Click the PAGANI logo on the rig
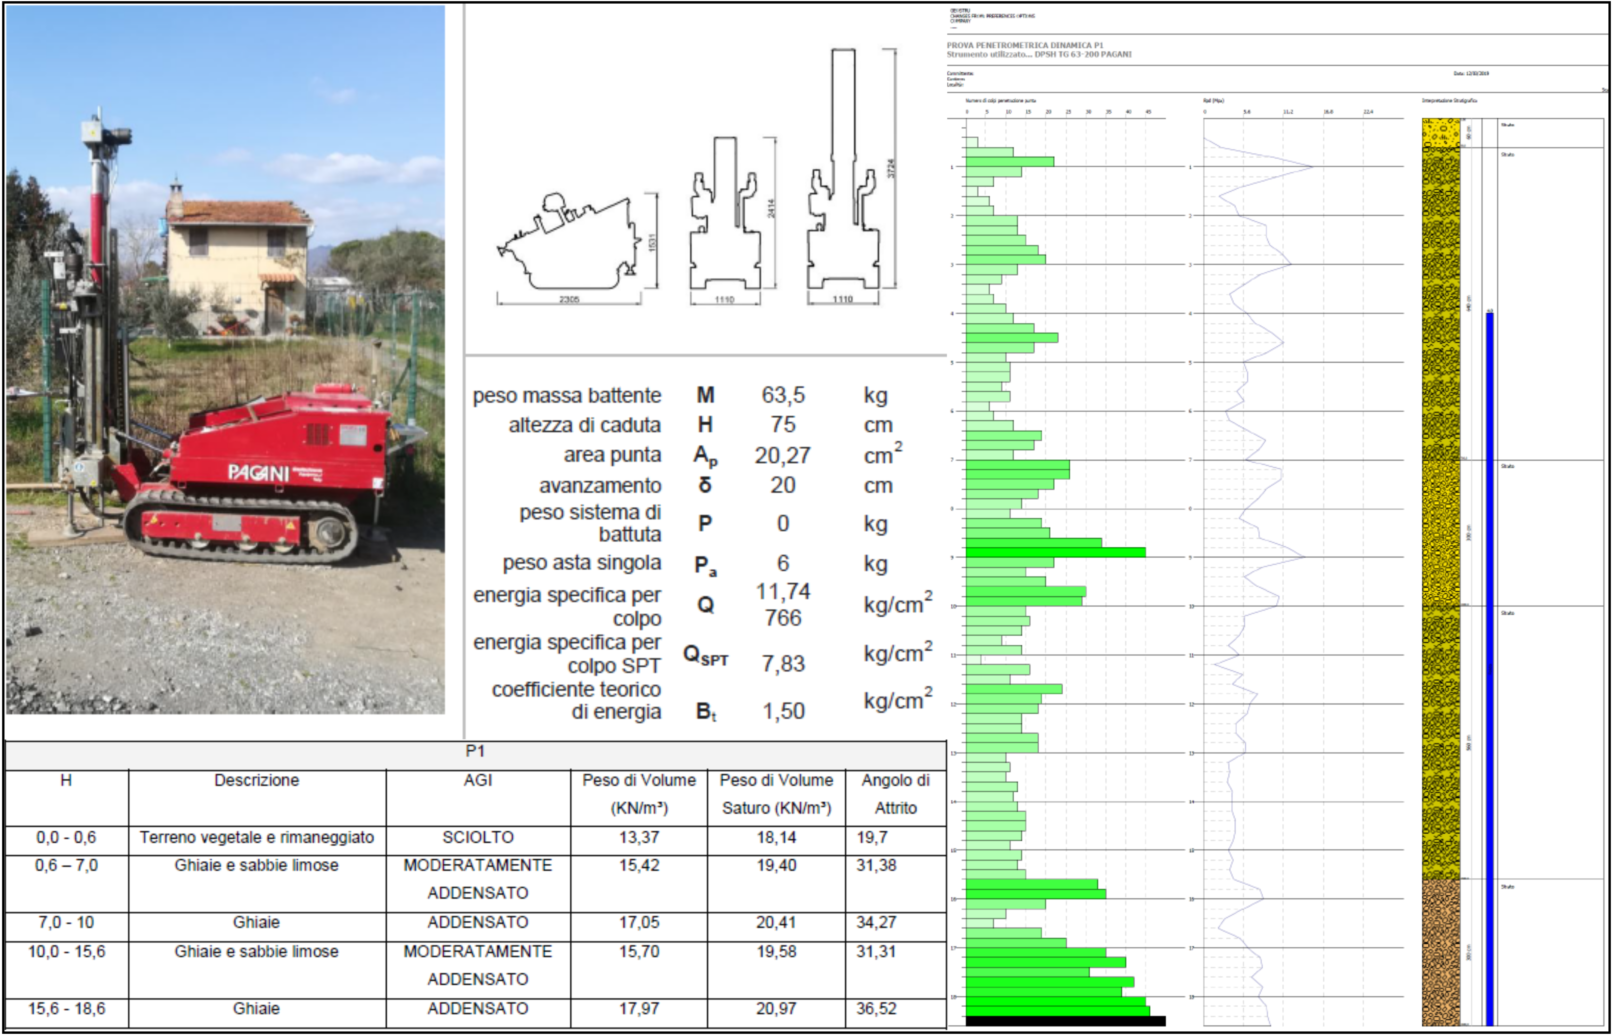Viewport: 1612px width, 1035px height. [258, 473]
